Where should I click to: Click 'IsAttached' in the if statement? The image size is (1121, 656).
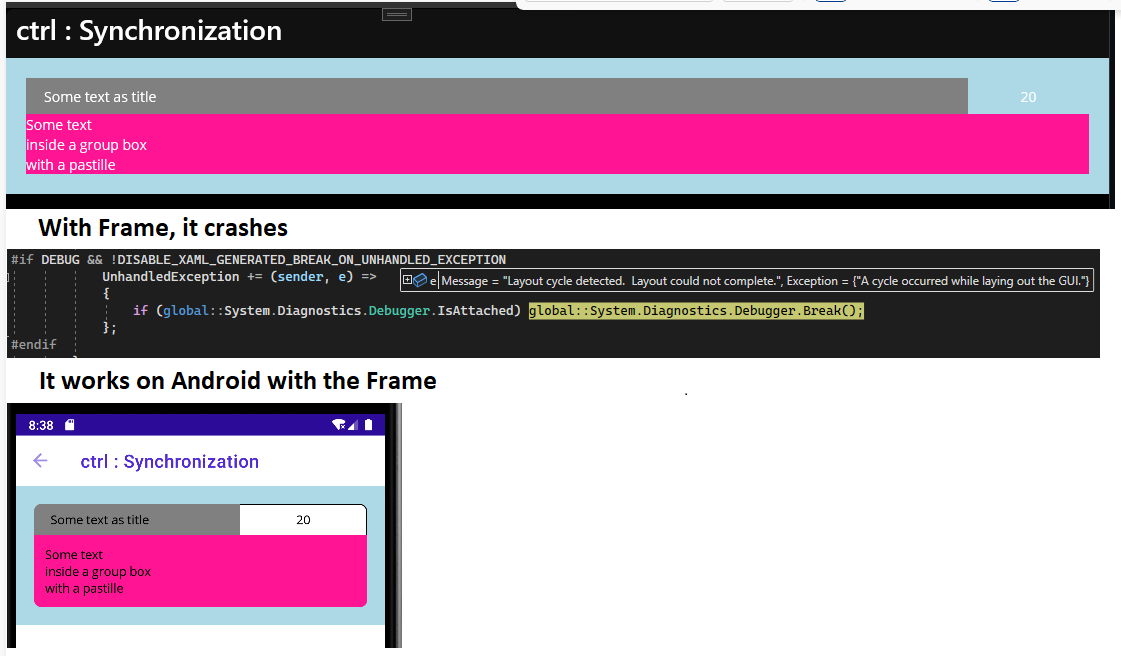475,311
